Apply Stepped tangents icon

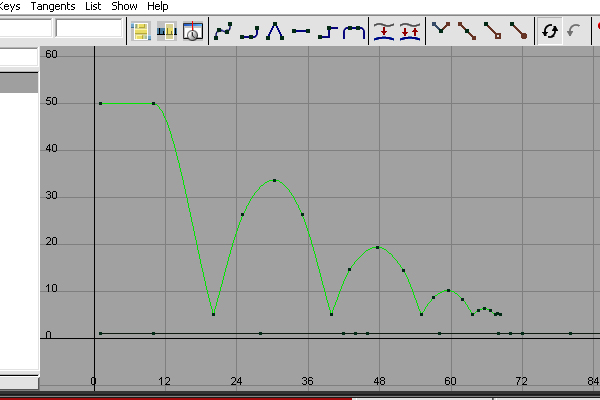pyautogui.click(x=328, y=32)
